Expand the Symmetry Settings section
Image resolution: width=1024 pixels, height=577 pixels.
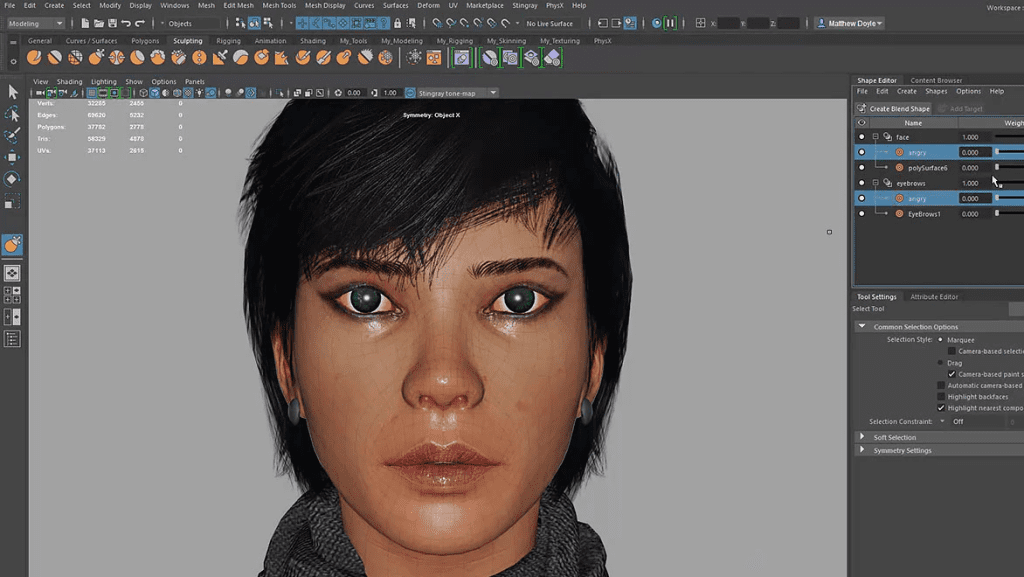point(862,450)
